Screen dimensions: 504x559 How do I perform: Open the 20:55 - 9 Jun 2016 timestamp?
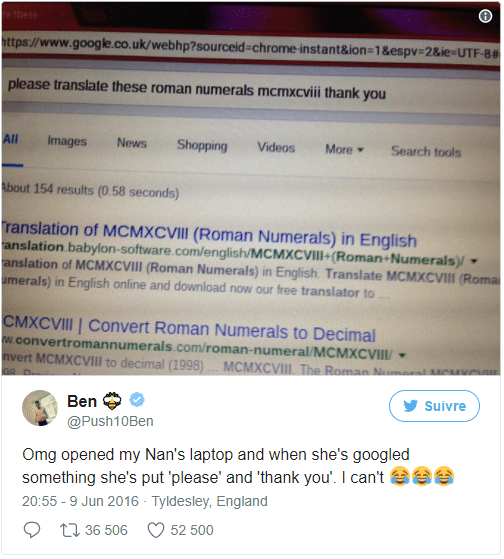click(x=80, y=501)
